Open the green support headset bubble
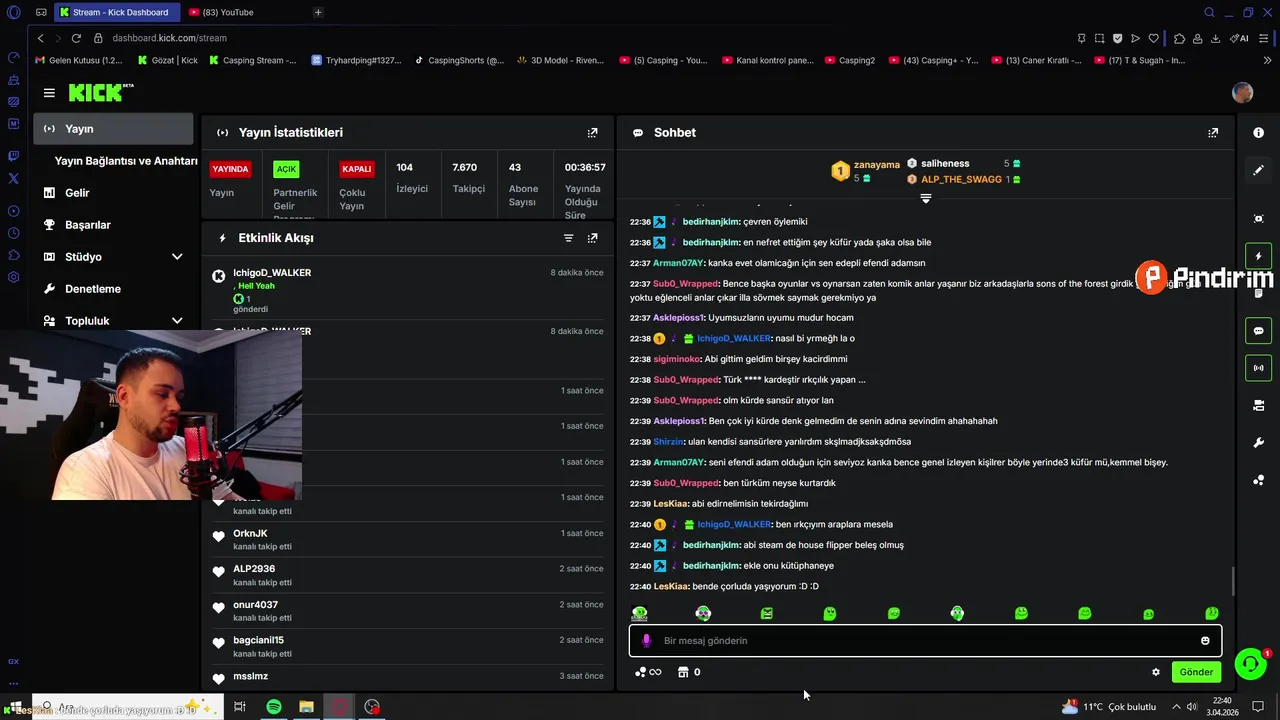The image size is (1280, 720). coord(1250,663)
